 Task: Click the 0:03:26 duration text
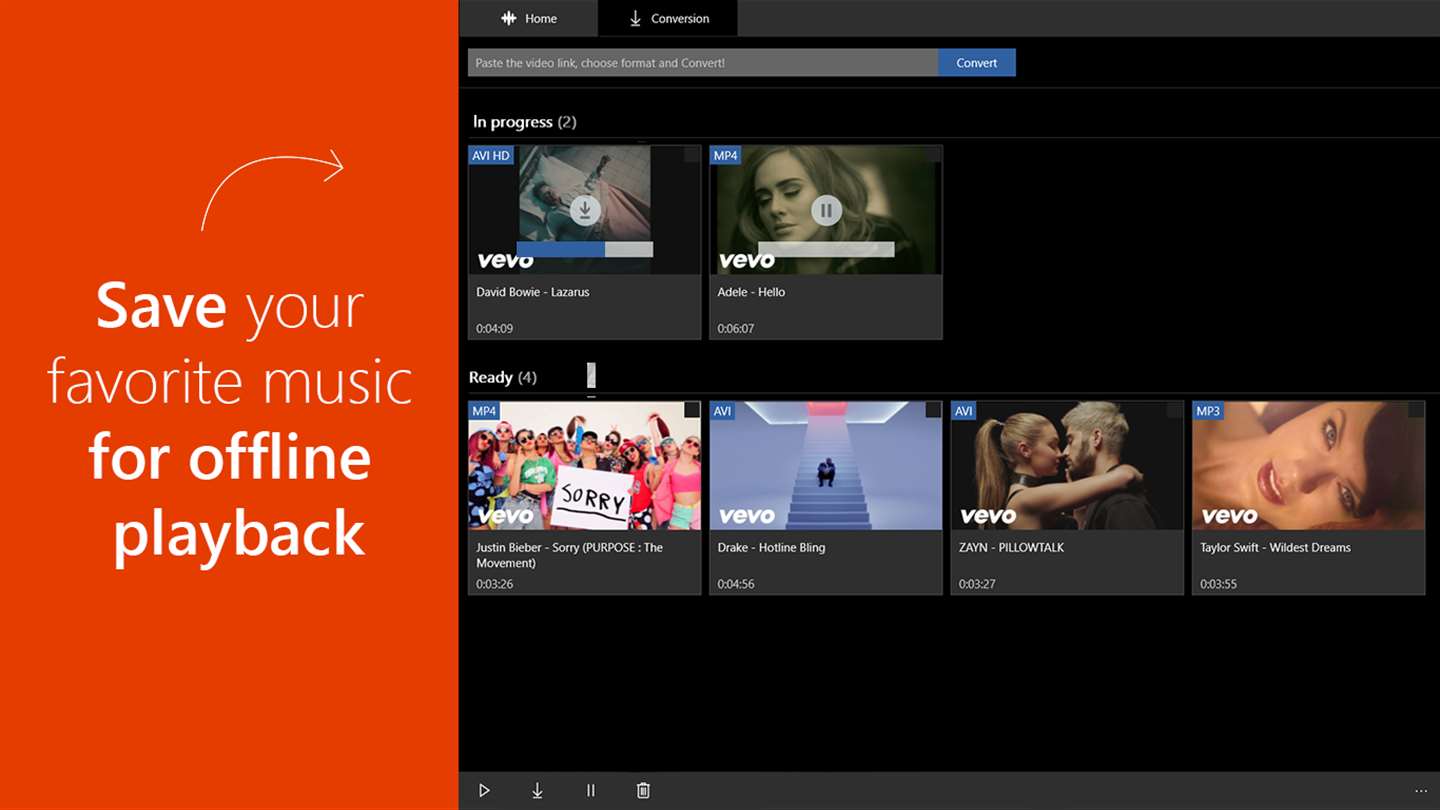494,584
